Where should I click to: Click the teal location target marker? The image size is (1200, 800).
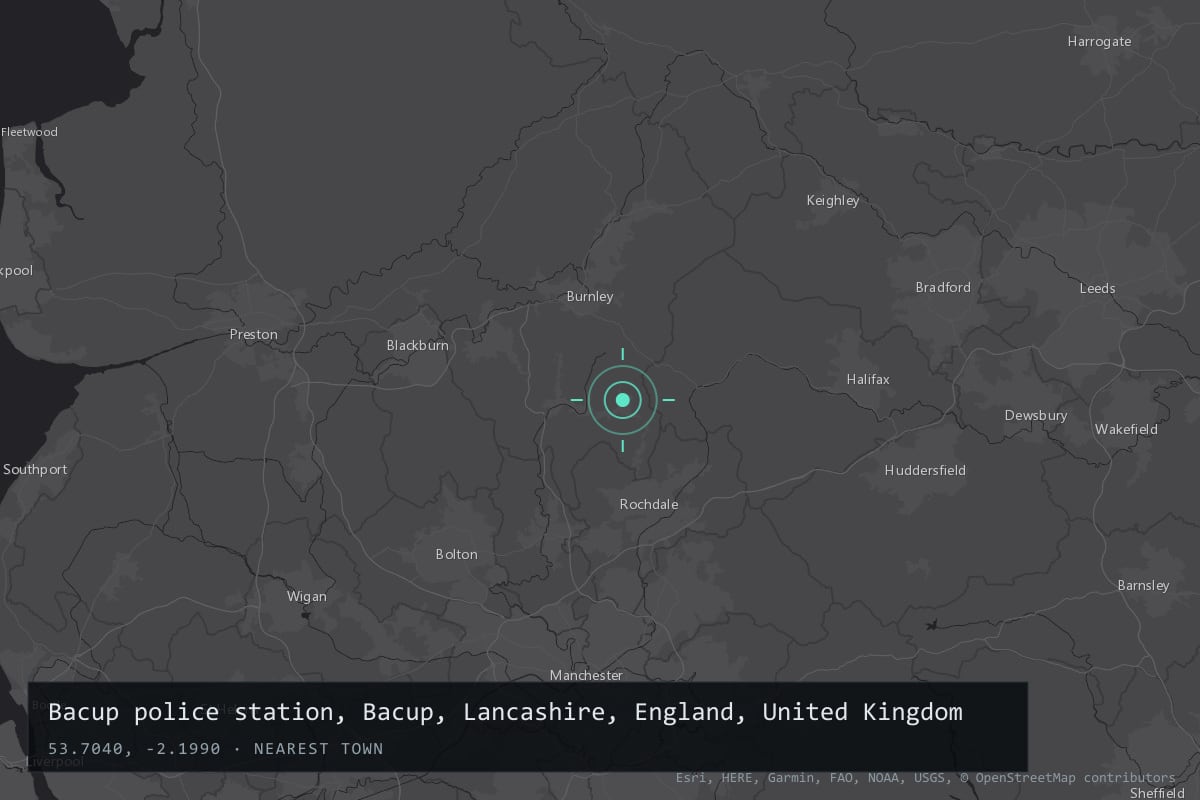tap(622, 400)
